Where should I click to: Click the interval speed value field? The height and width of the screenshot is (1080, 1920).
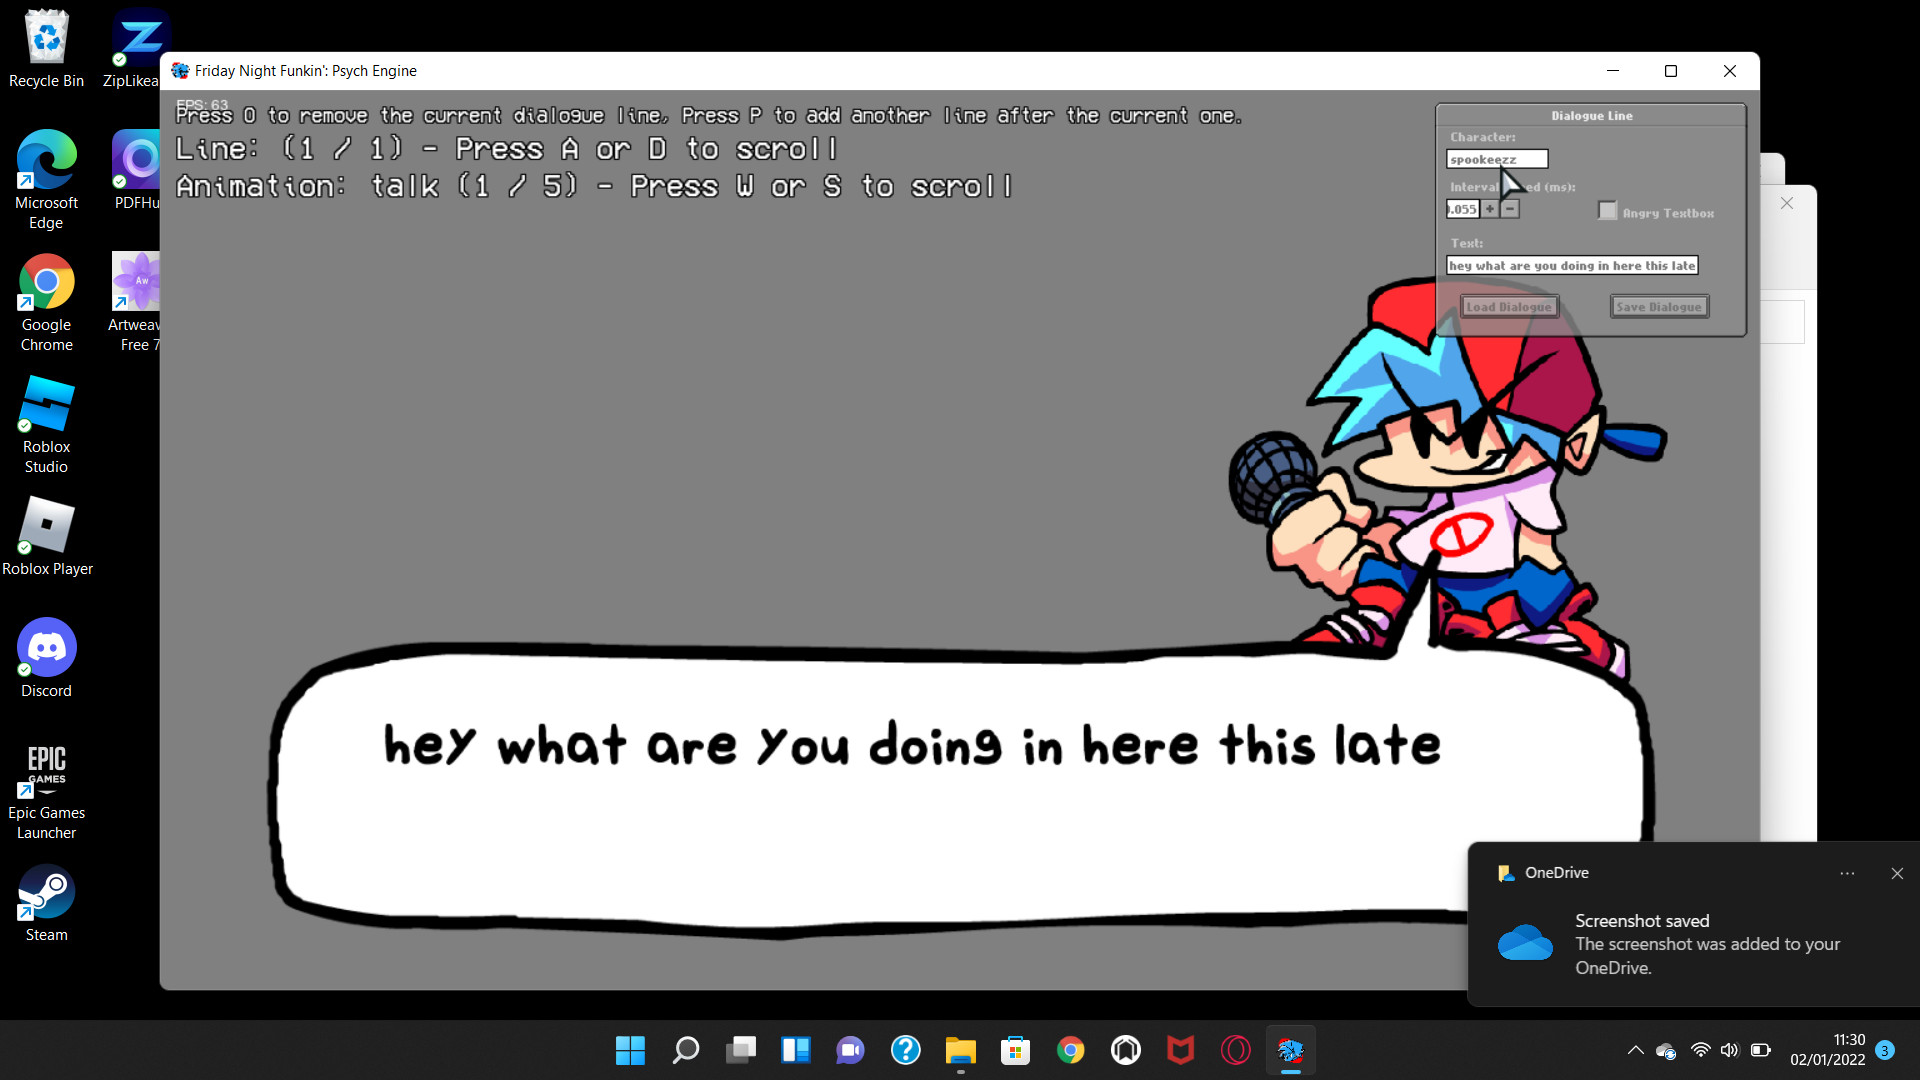point(1463,209)
